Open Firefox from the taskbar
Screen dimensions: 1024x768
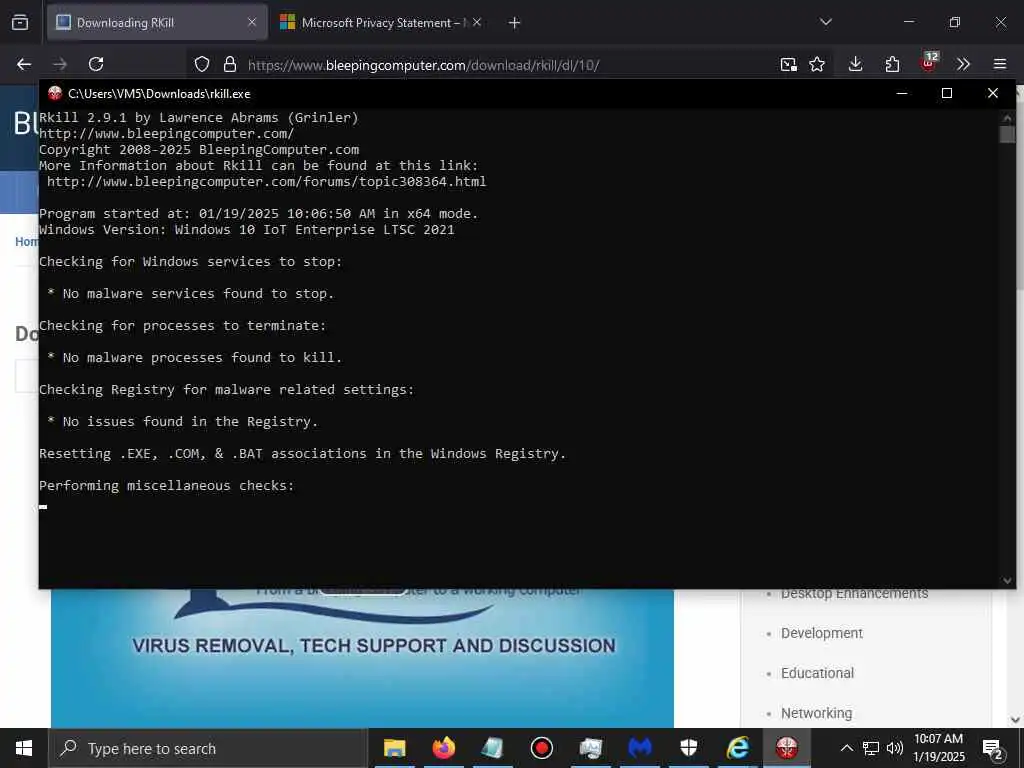tap(443, 748)
